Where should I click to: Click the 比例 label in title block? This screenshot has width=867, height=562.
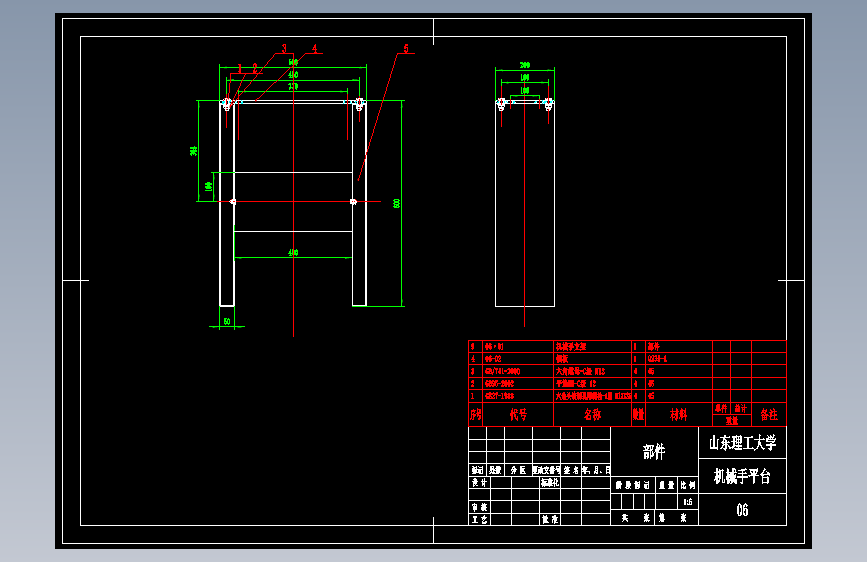coord(688,485)
